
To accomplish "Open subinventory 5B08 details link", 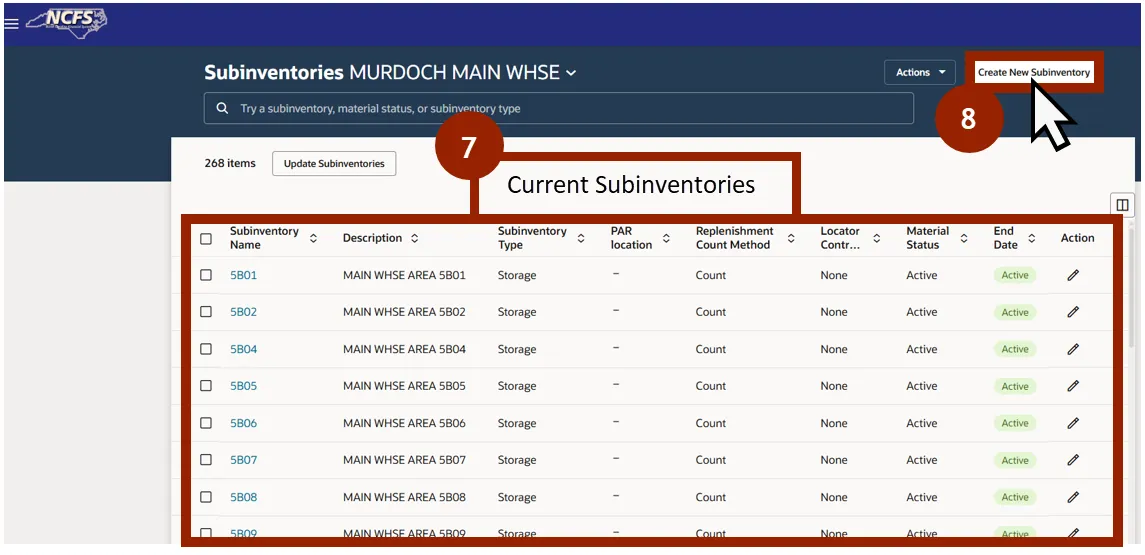I will point(243,497).
